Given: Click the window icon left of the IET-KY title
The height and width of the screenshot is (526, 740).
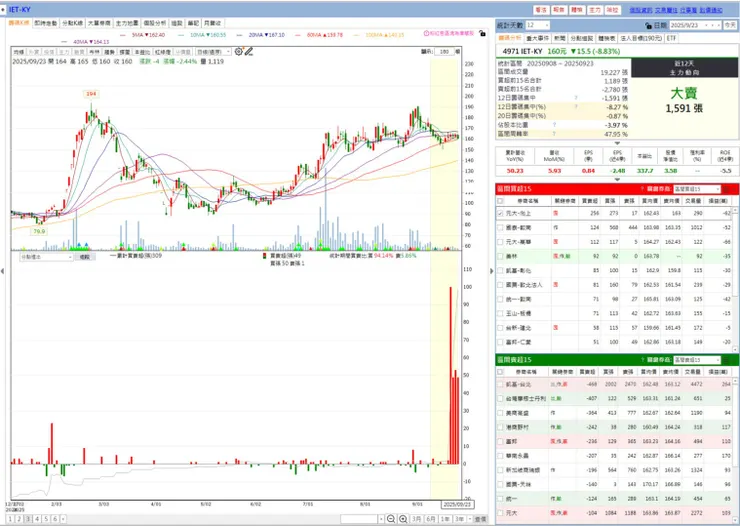Looking at the screenshot, I should pyautogui.click(x=4, y=9).
